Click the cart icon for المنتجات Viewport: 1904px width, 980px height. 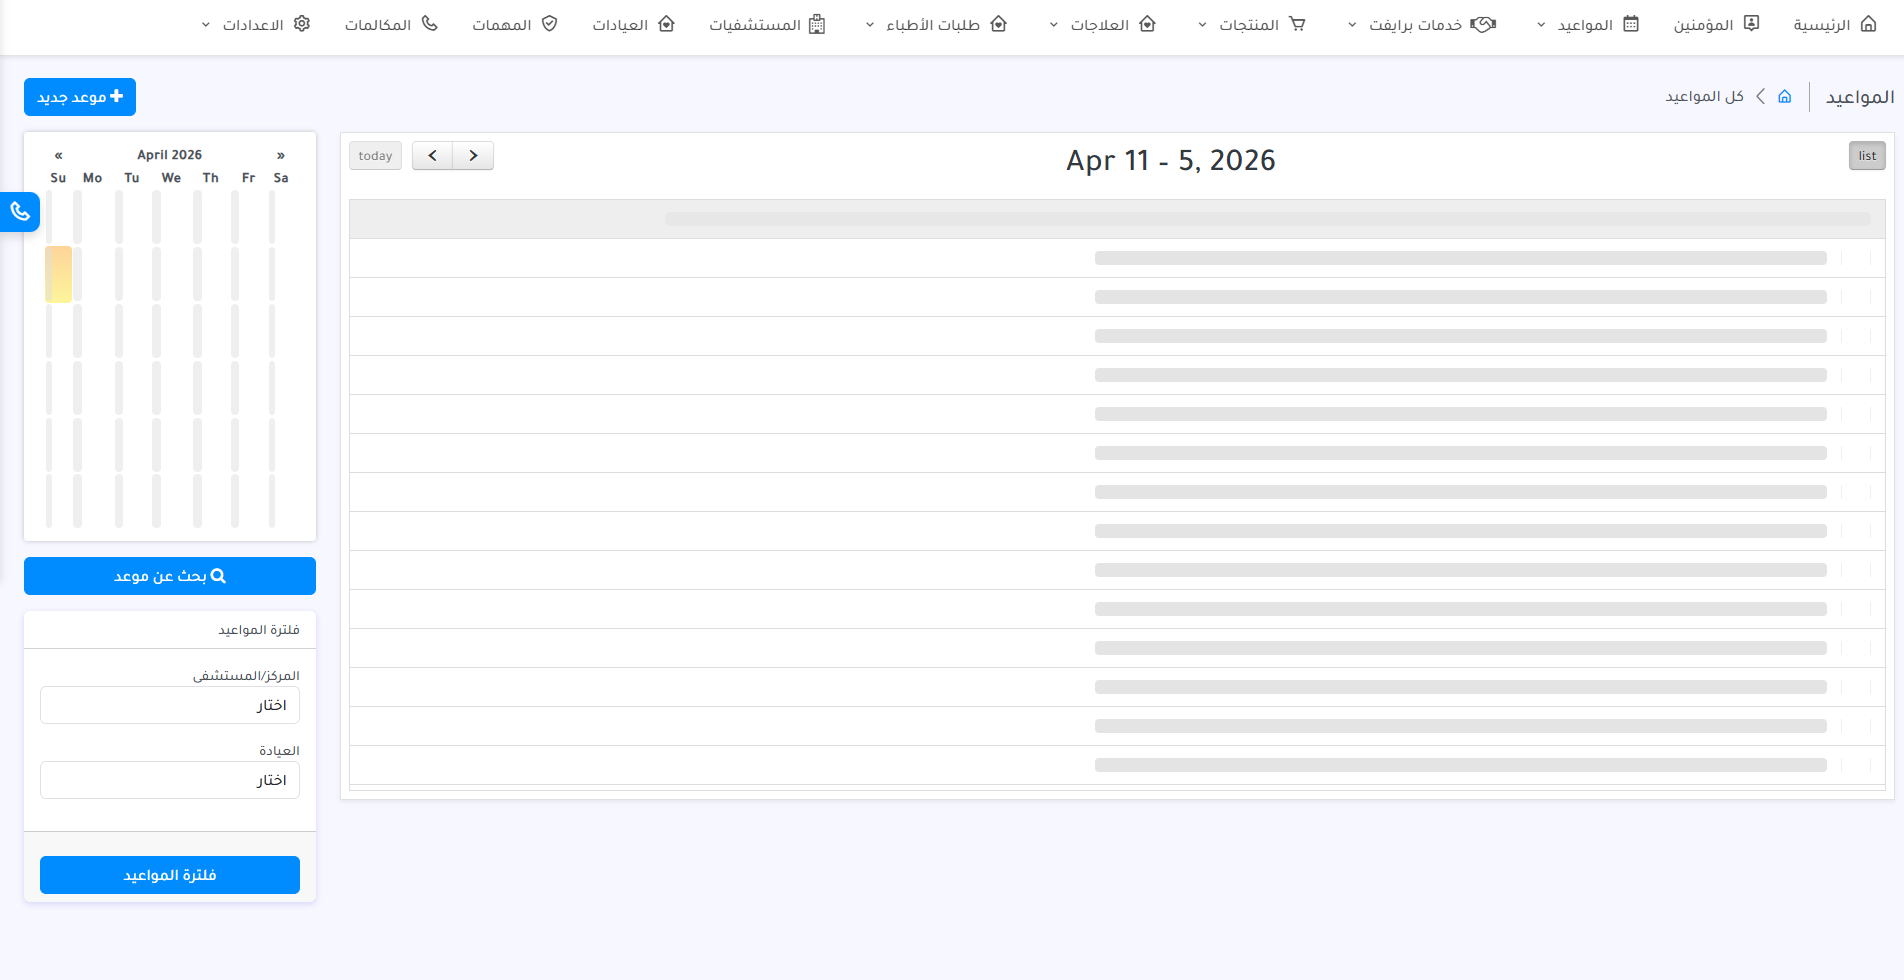click(1297, 24)
